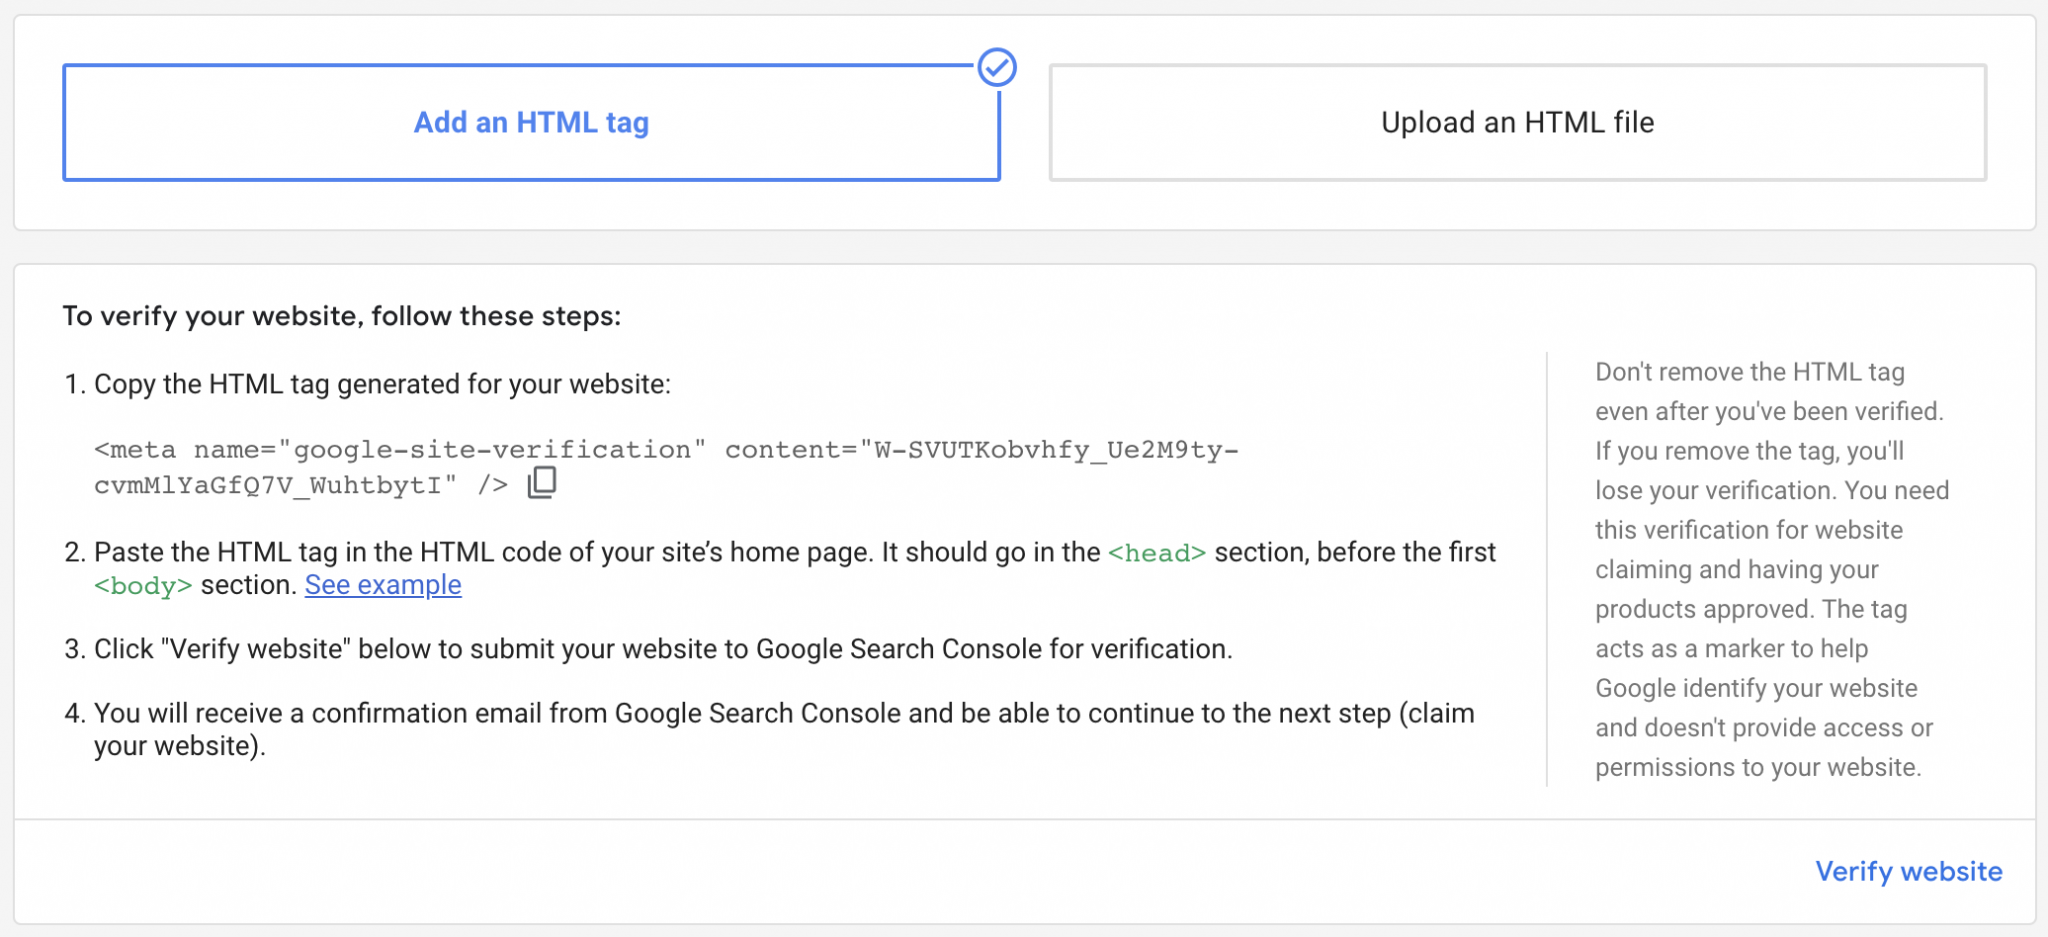The width and height of the screenshot is (2048, 937).
Task: Click the "<meta" opening of the code snippet
Action: (135, 450)
